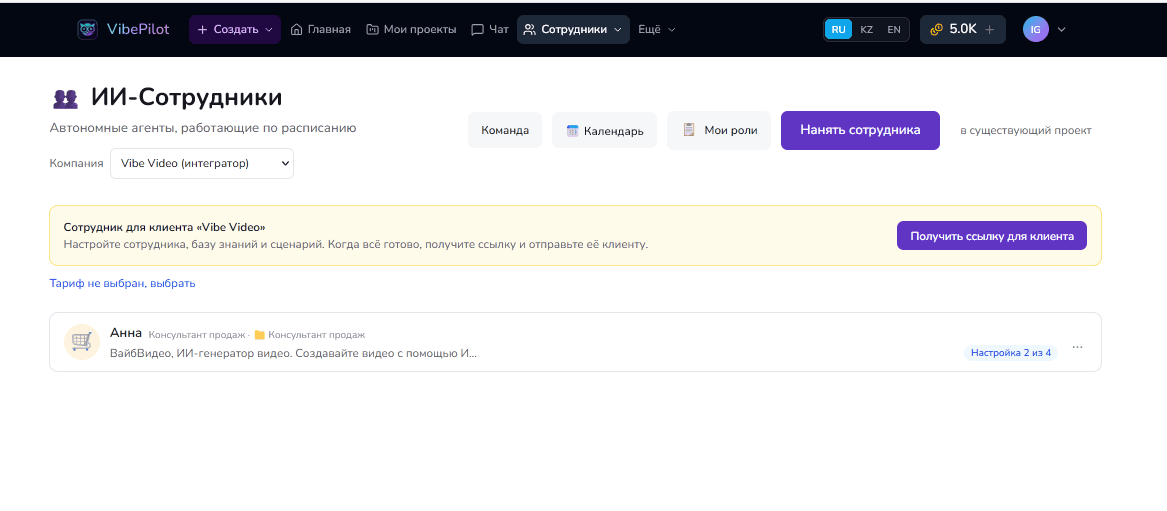1167x511 pixels.
Task: Click Тариф не выбран, выбрать link
Action: click(123, 283)
